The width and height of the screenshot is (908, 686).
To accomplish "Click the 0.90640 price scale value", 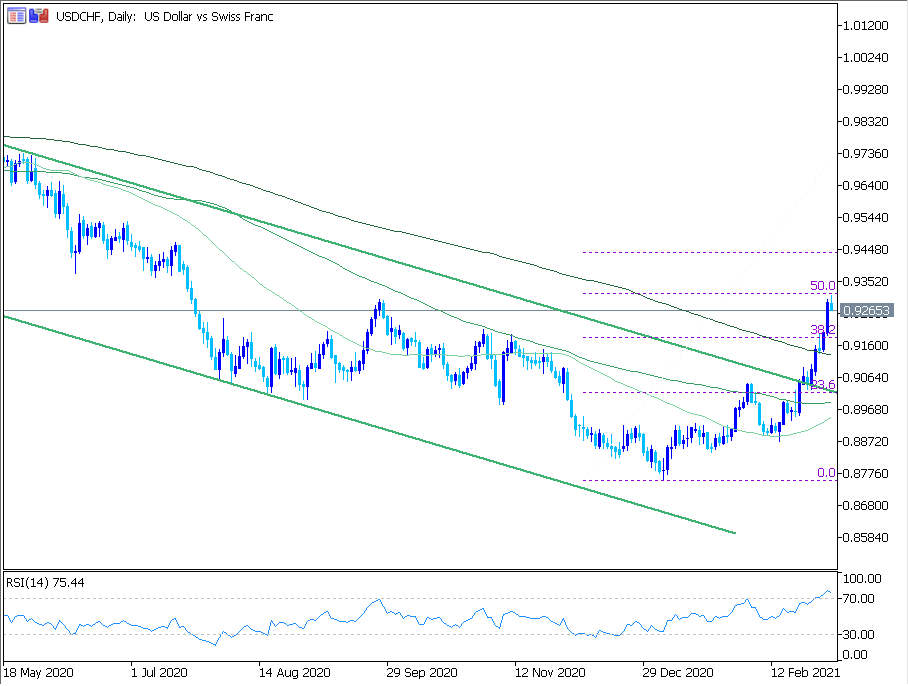I will click(x=866, y=377).
